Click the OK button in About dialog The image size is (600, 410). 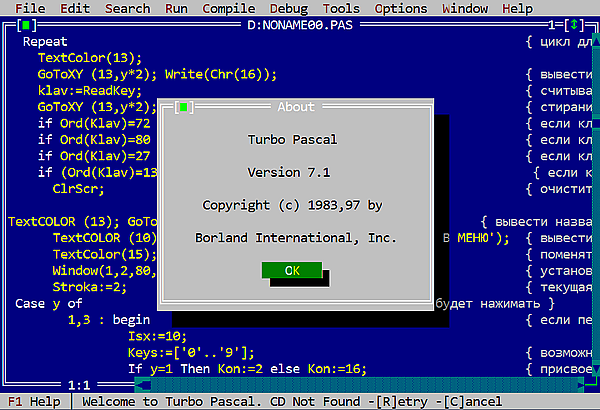pos(292,270)
